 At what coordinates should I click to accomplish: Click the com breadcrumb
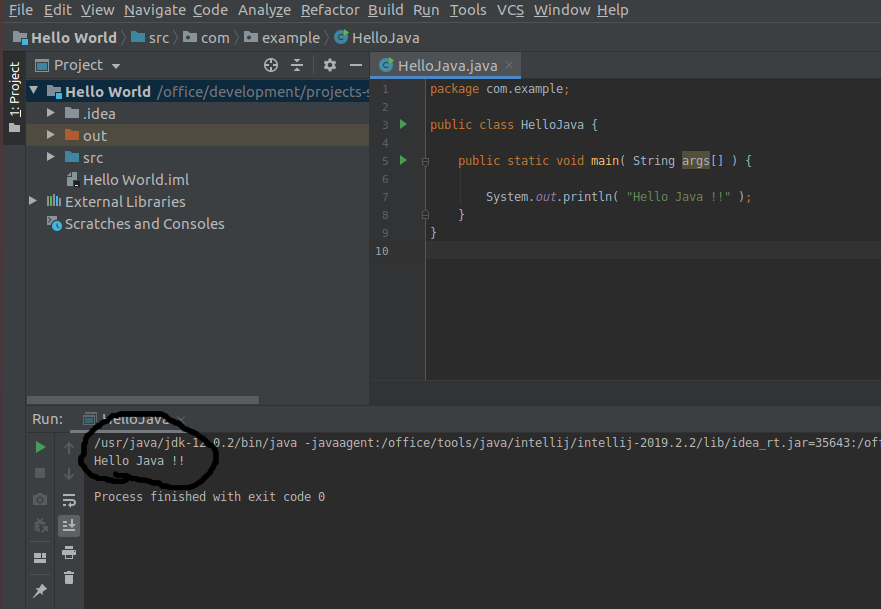(x=207, y=38)
